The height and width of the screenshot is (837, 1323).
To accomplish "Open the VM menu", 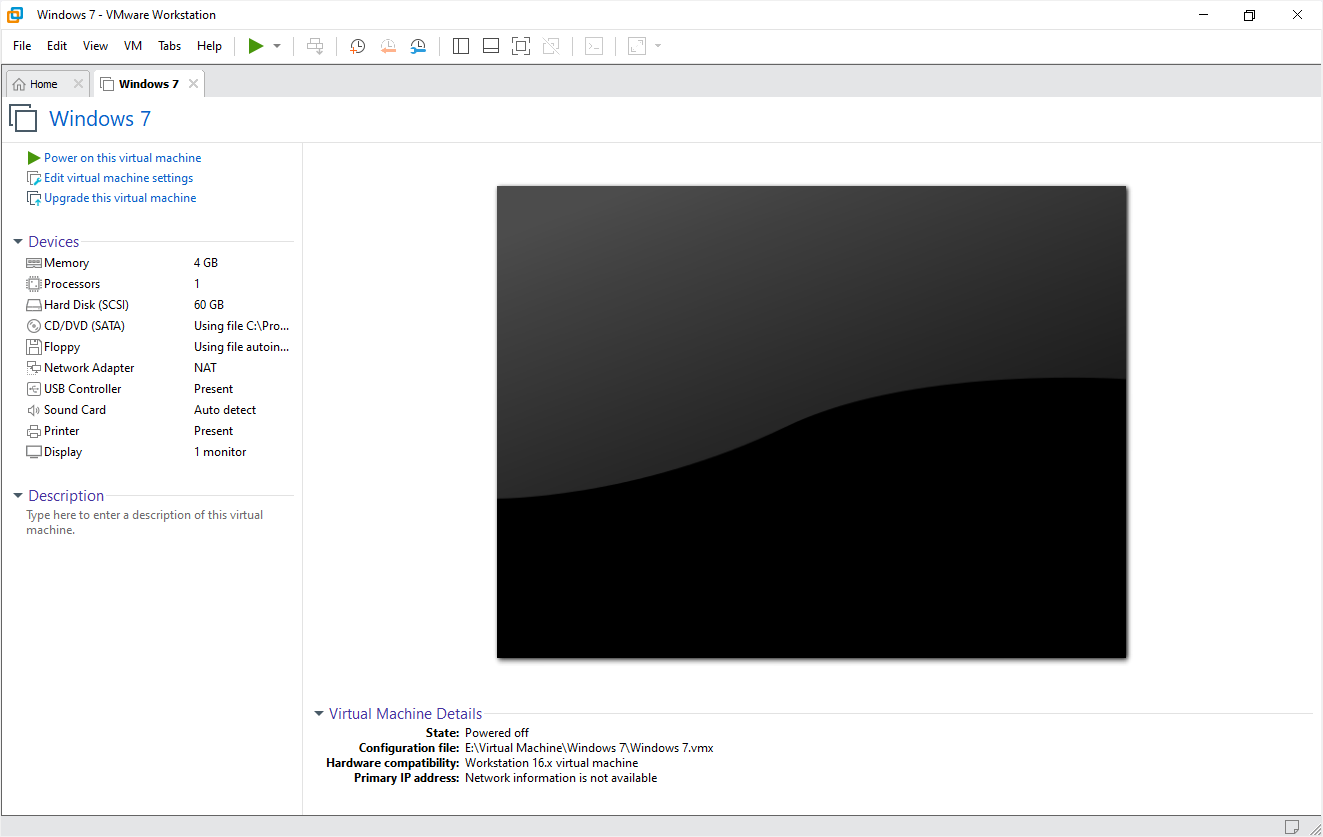I will coord(132,45).
